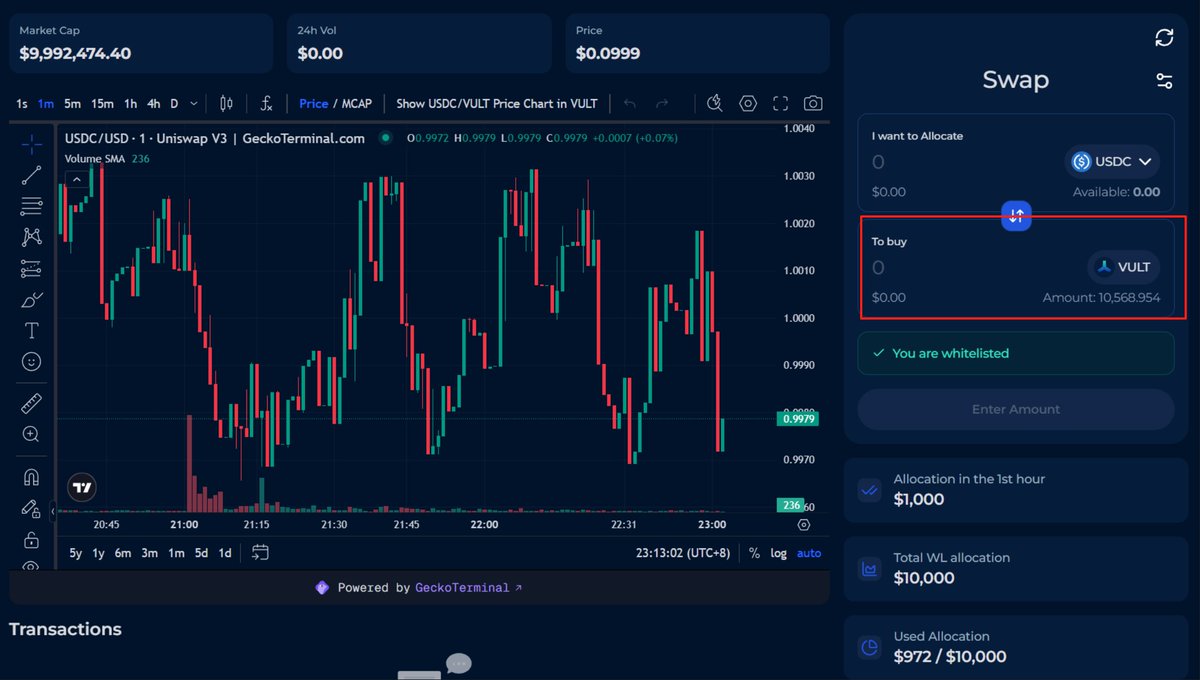1200x680 pixels.
Task: Take a chart snapshot with camera icon
Action: (813, 103)
